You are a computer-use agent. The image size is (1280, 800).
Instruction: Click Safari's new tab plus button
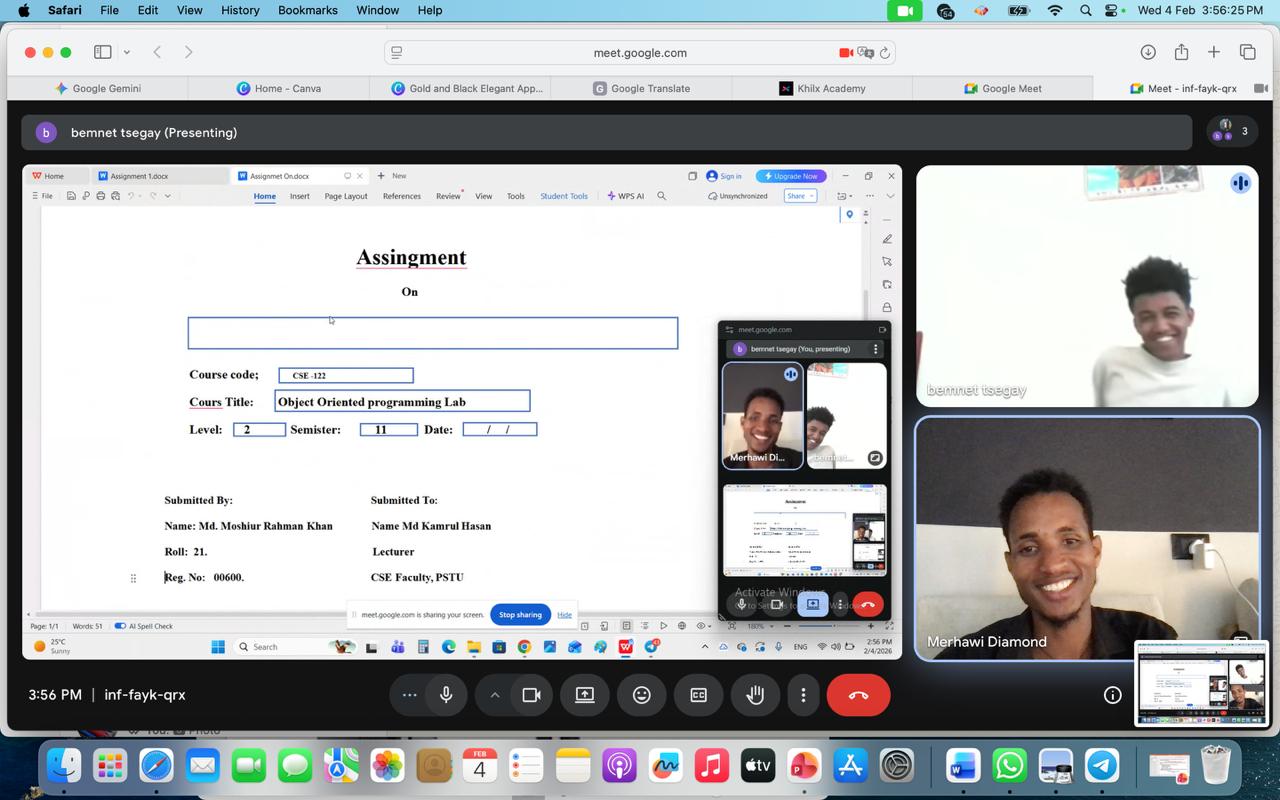pos(1213,52)
